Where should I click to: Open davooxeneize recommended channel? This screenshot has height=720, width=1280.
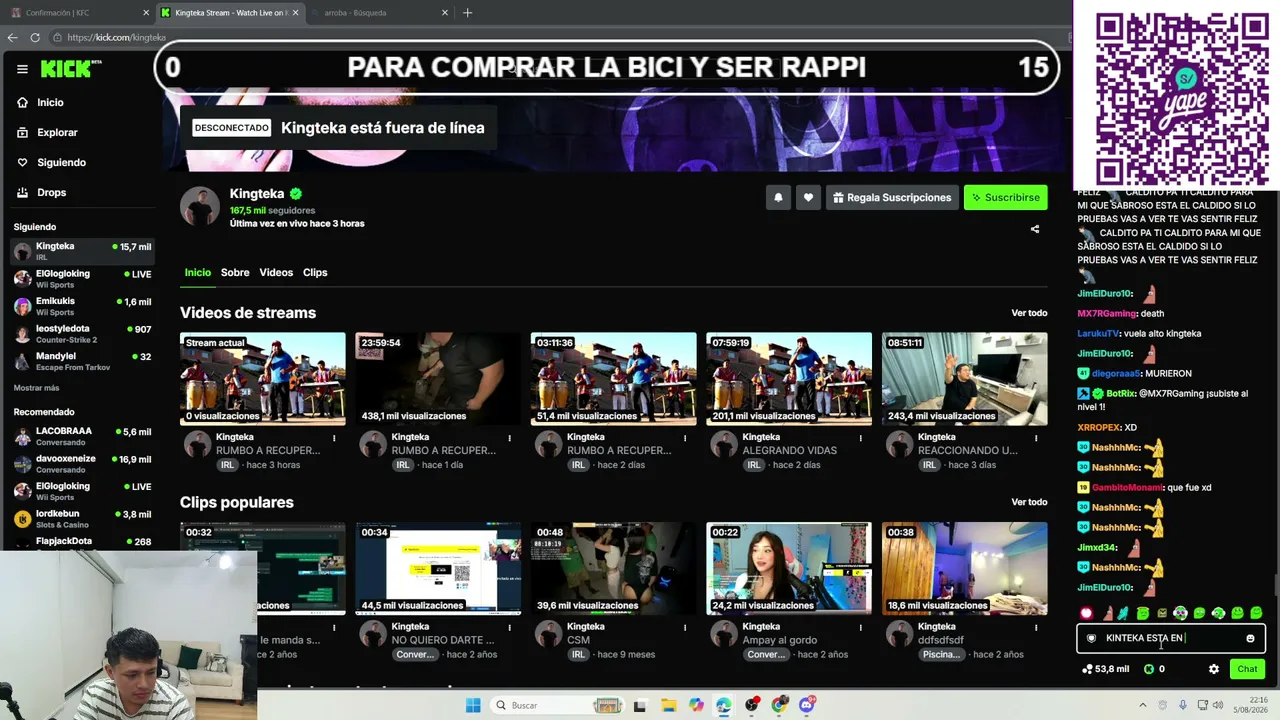pos(82,464)
